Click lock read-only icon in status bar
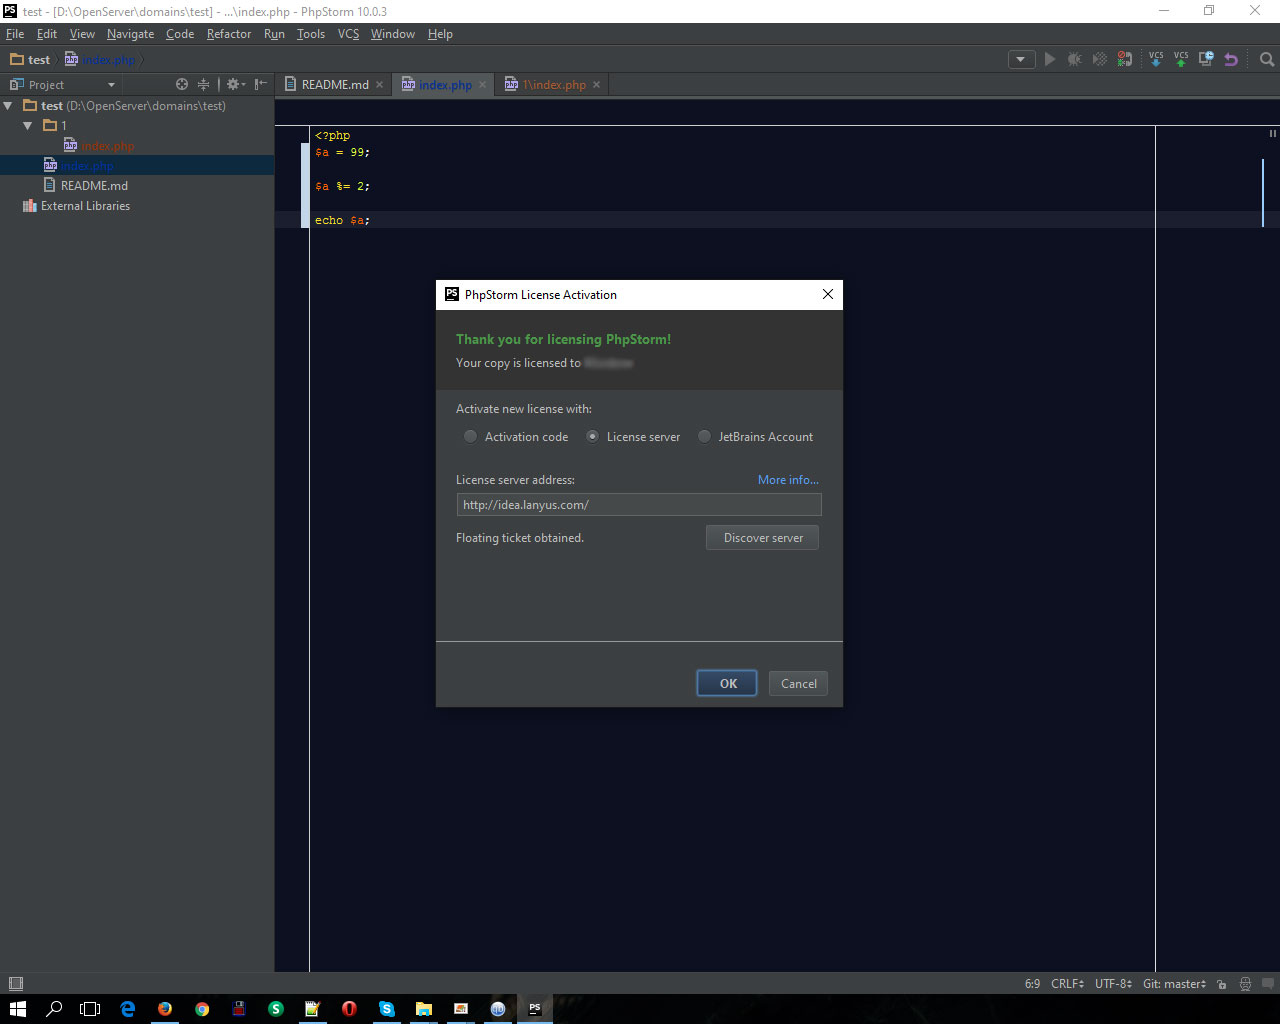 coord(1222,984)
